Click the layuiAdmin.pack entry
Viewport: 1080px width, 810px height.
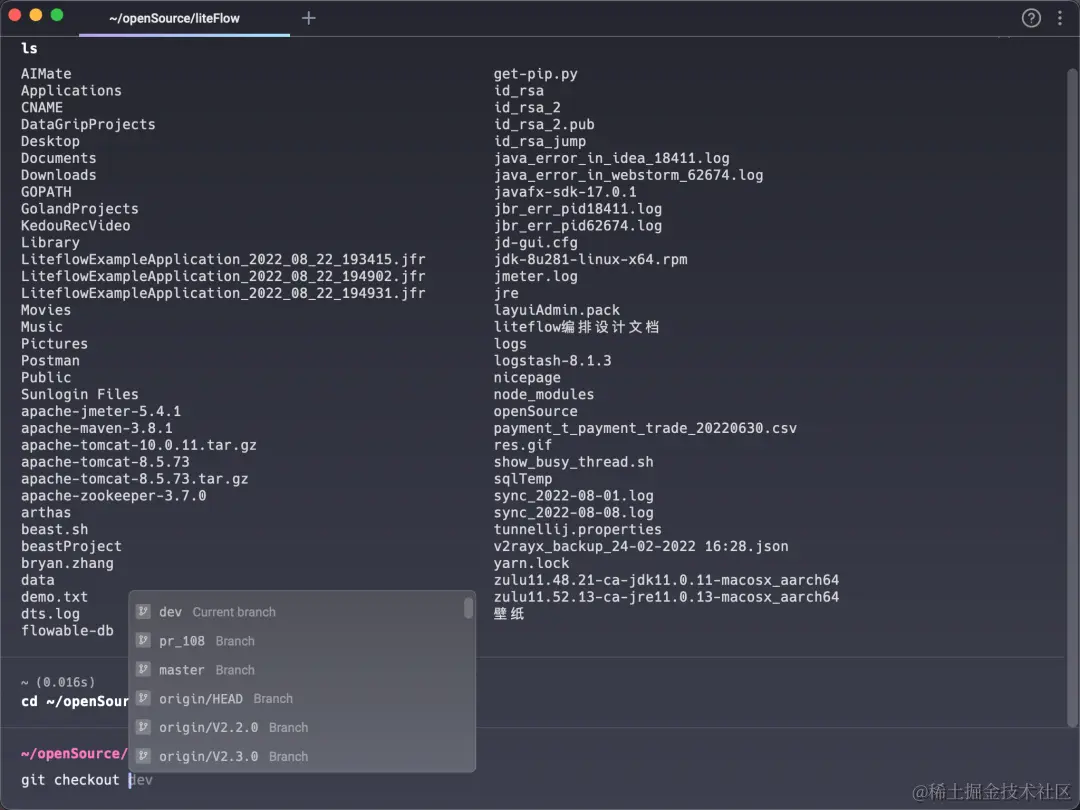click(x=557, y=310)
